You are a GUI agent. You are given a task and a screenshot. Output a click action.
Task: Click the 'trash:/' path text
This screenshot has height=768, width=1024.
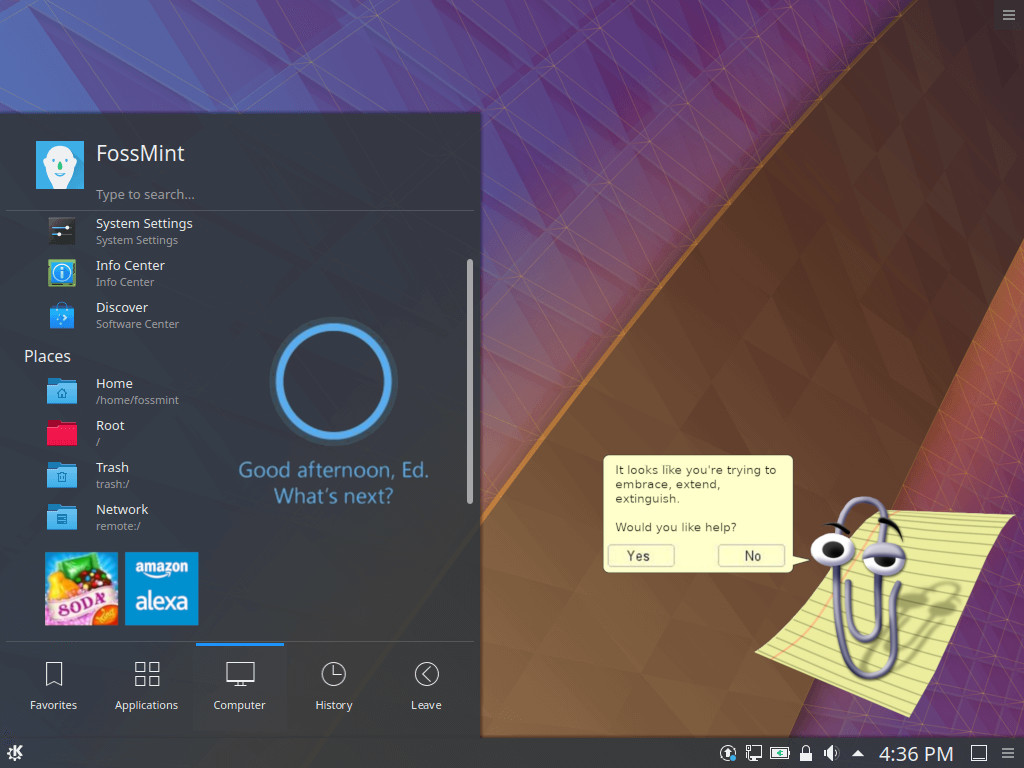pos(112,484)
